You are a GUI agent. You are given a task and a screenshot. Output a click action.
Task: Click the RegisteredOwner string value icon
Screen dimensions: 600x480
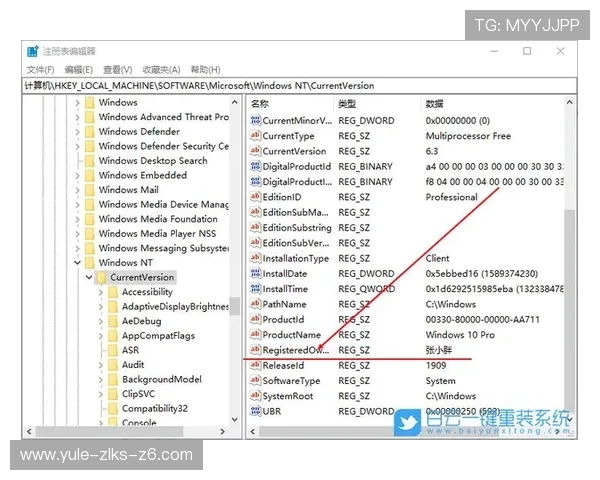[255, 350]
